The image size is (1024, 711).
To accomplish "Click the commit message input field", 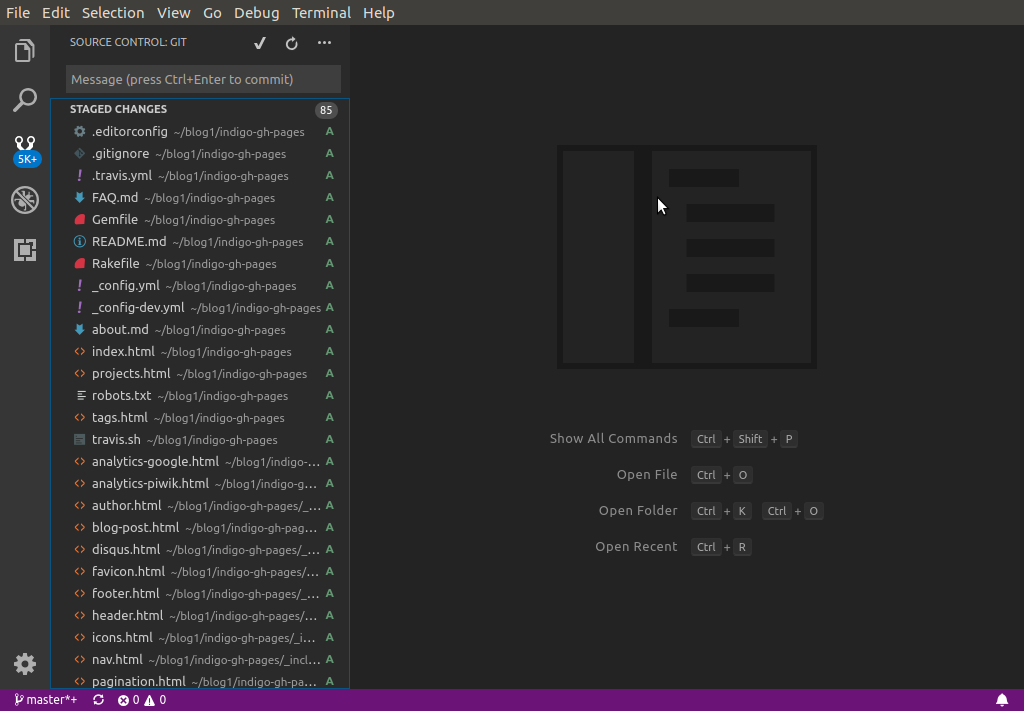I will pyautogui.click(x=203, y=79).
